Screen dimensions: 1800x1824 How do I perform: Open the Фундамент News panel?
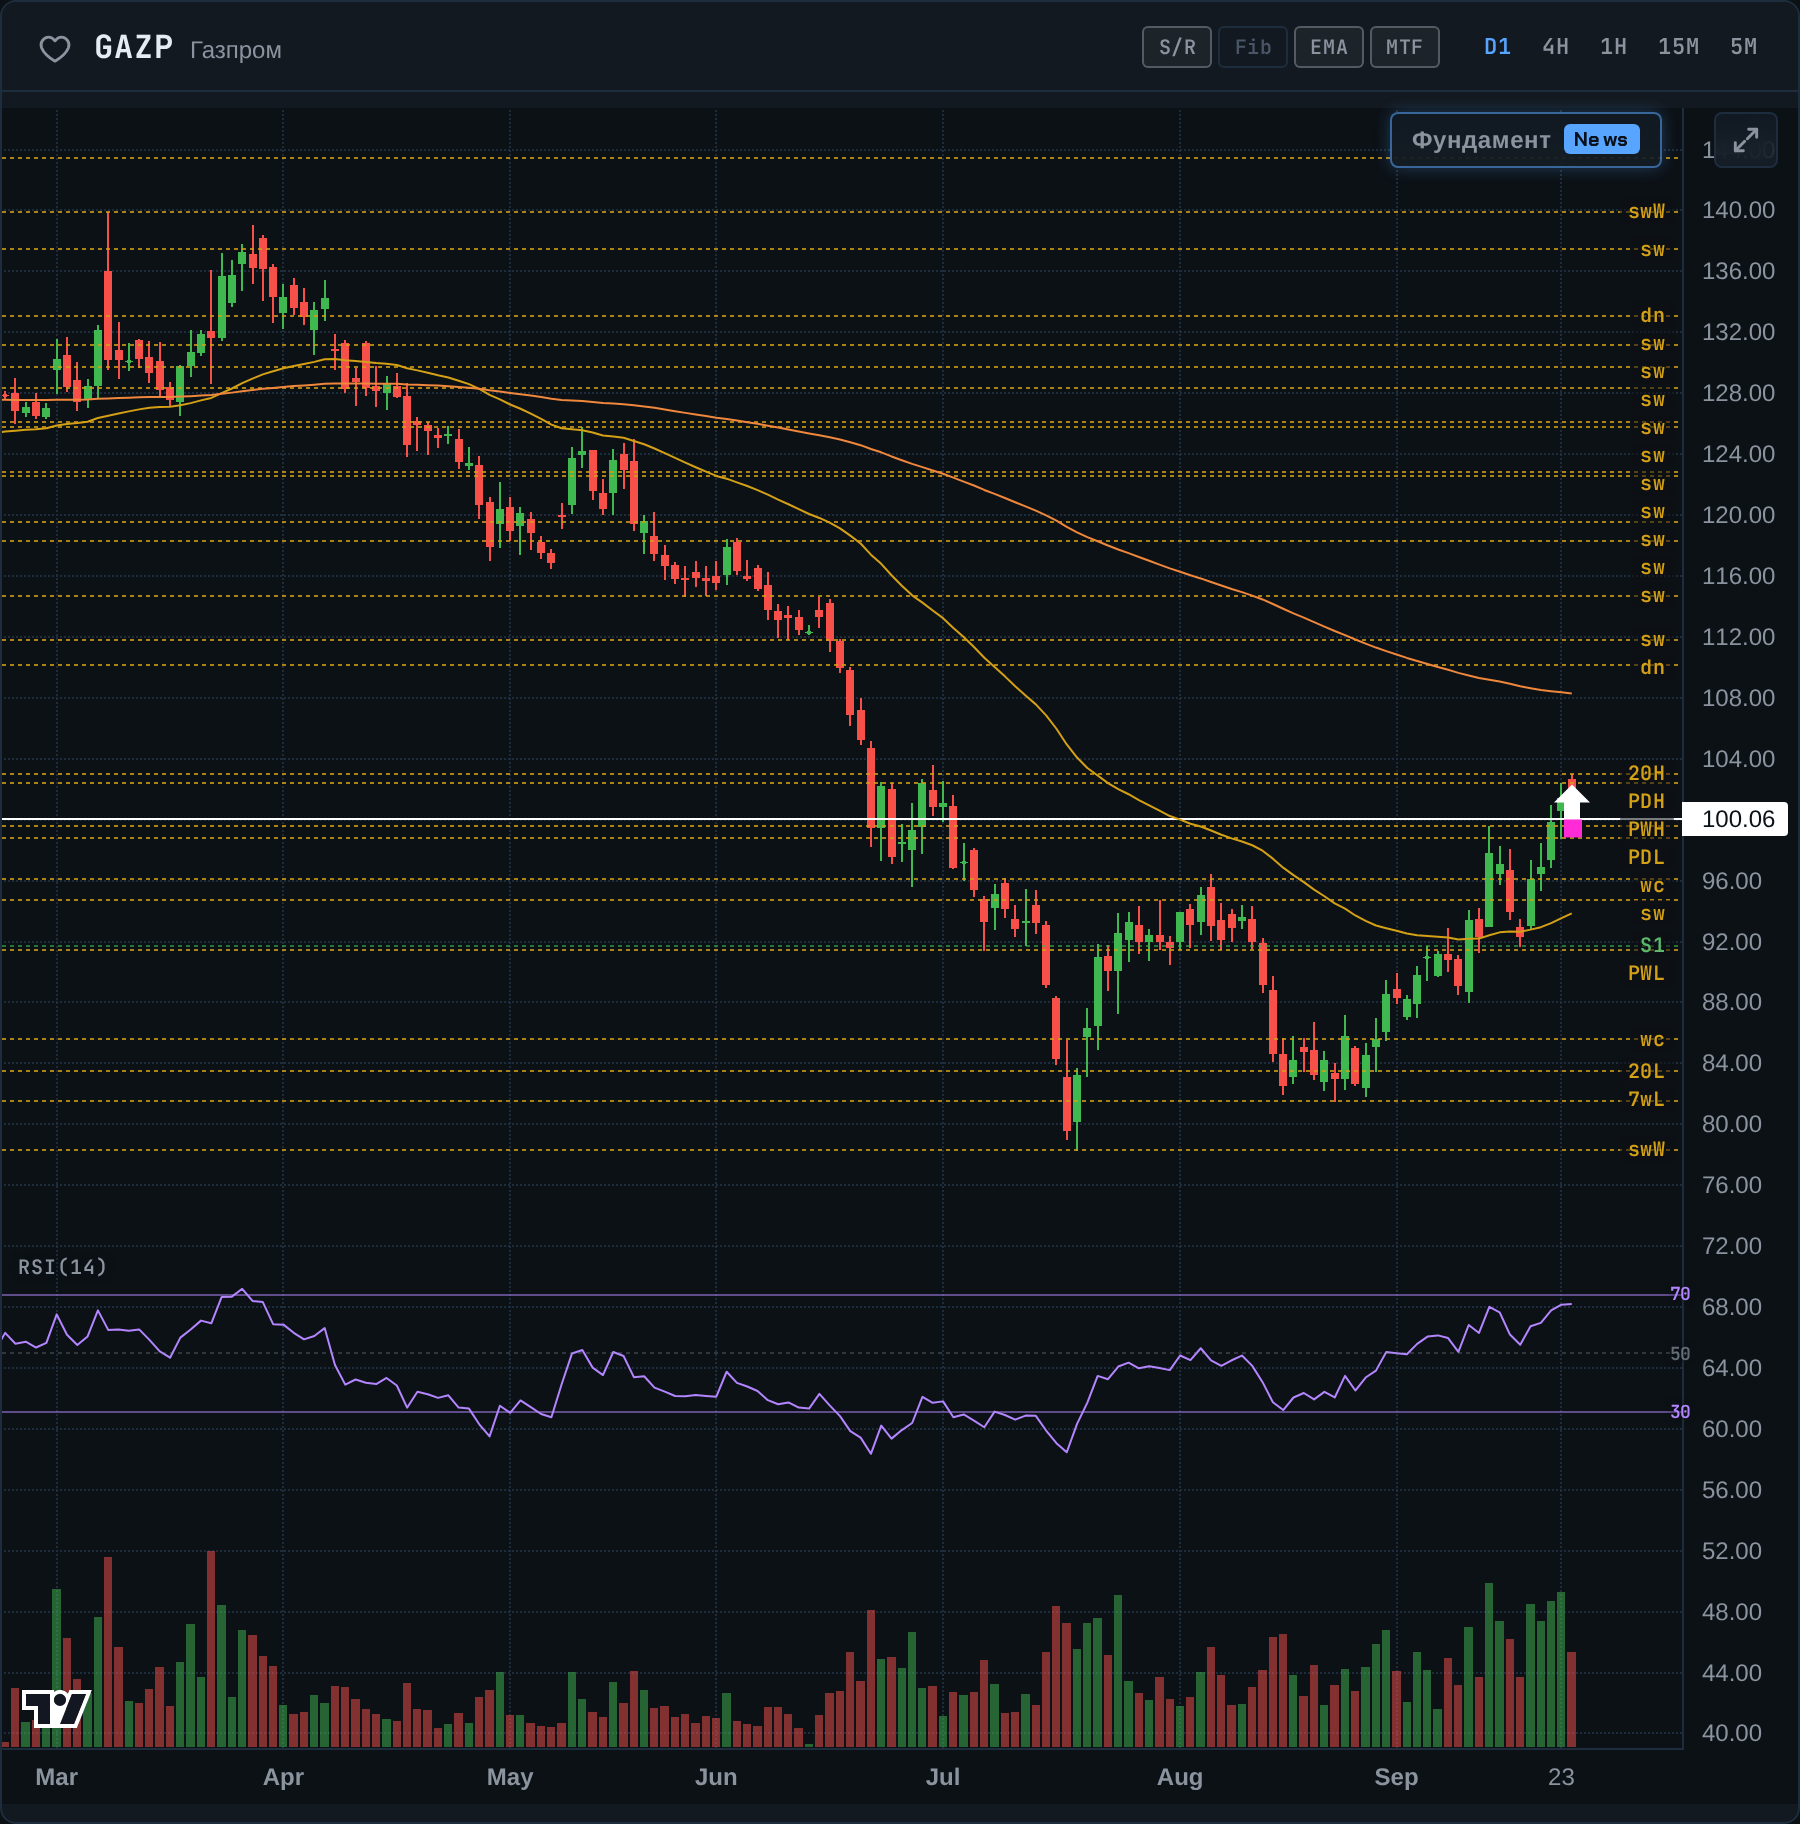point(1525,140)
